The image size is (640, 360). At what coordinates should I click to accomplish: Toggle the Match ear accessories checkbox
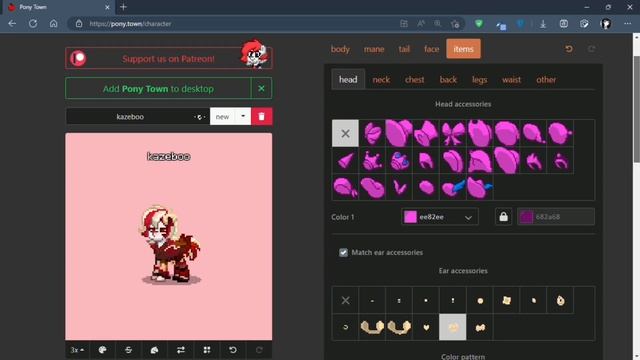click(343, 252)
